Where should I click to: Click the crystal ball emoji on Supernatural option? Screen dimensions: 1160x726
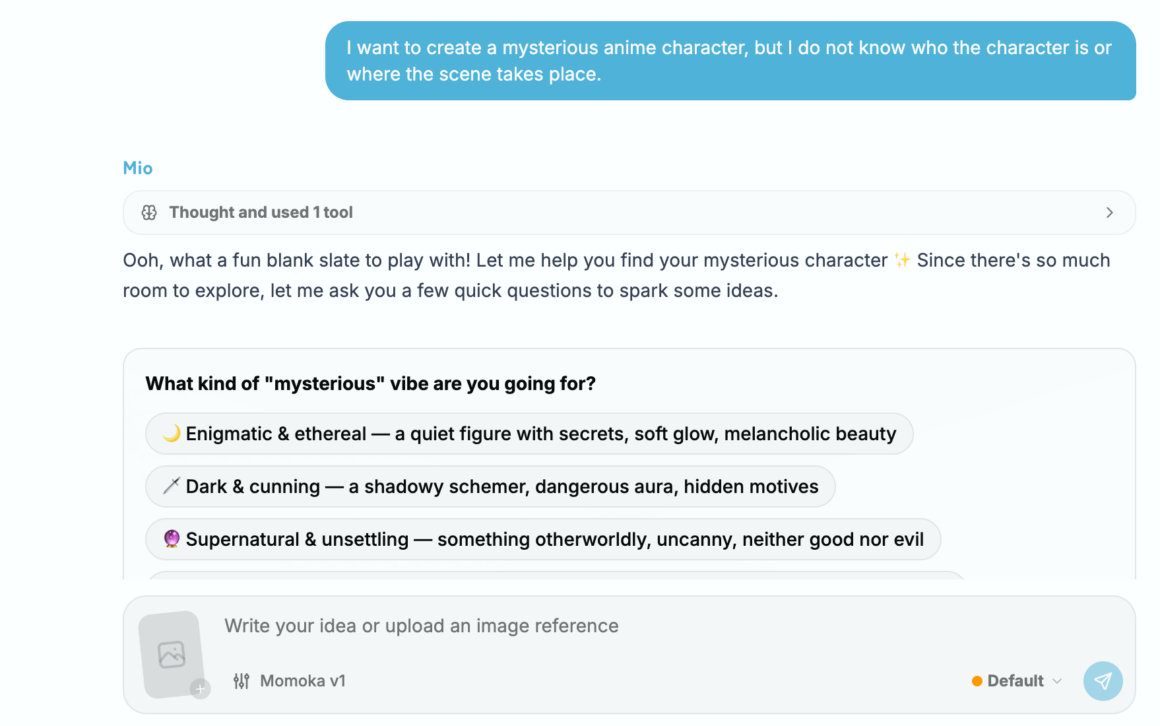click(172, 539)
